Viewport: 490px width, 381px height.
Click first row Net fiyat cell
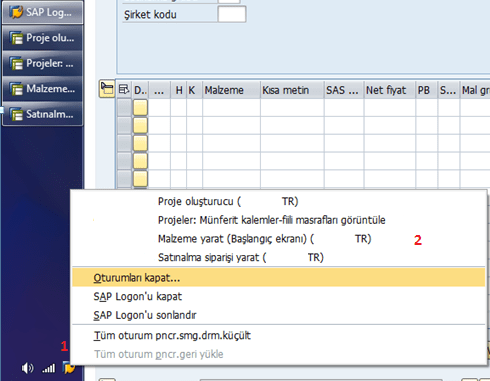390,108
